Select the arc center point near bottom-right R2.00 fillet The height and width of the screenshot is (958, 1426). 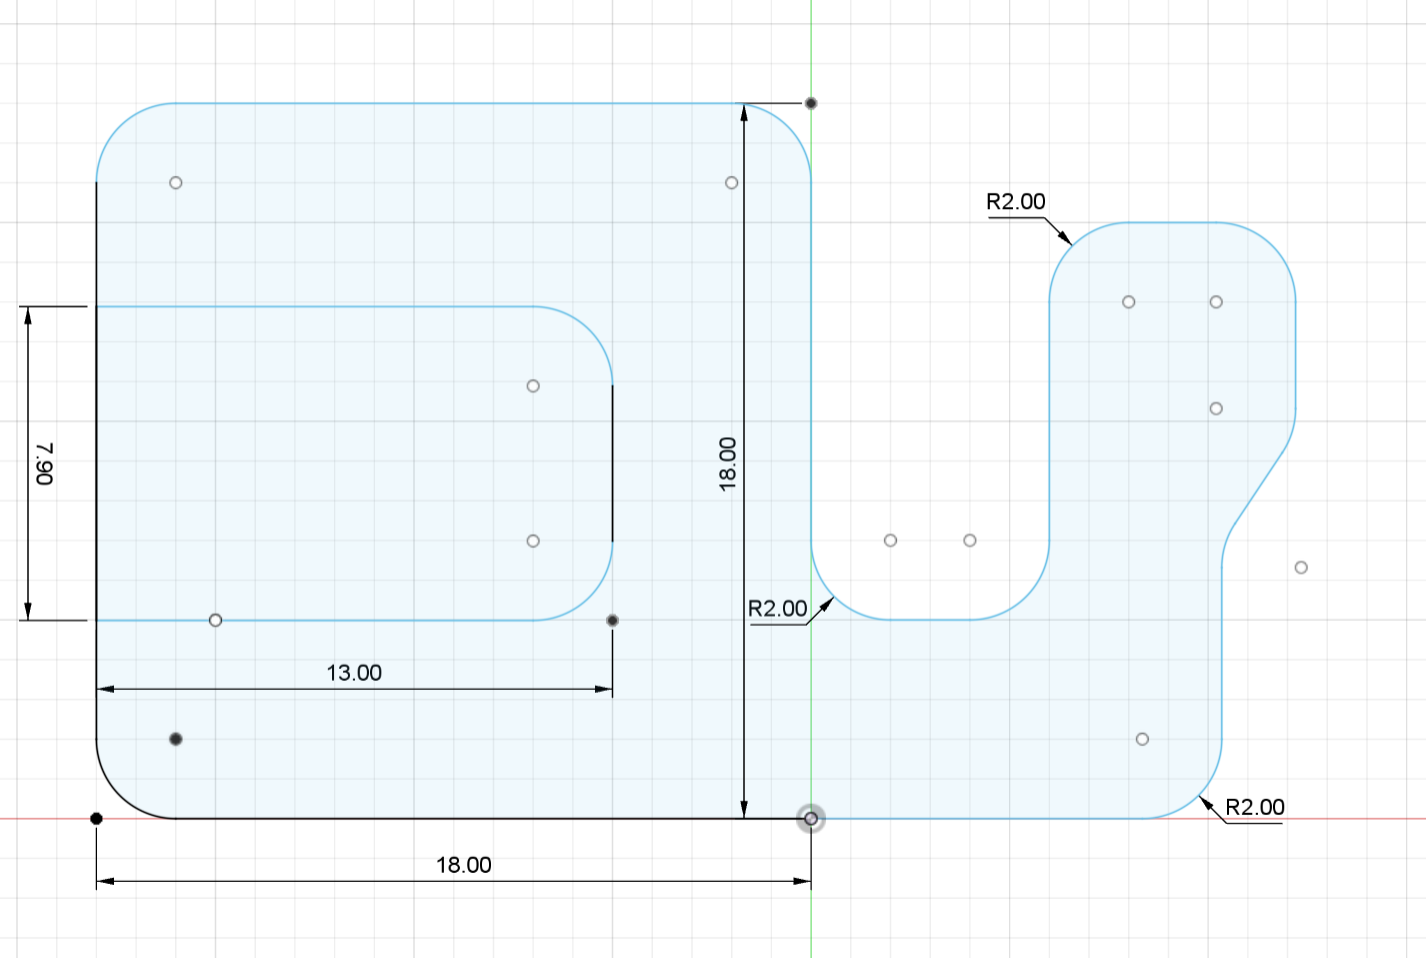1143,739
